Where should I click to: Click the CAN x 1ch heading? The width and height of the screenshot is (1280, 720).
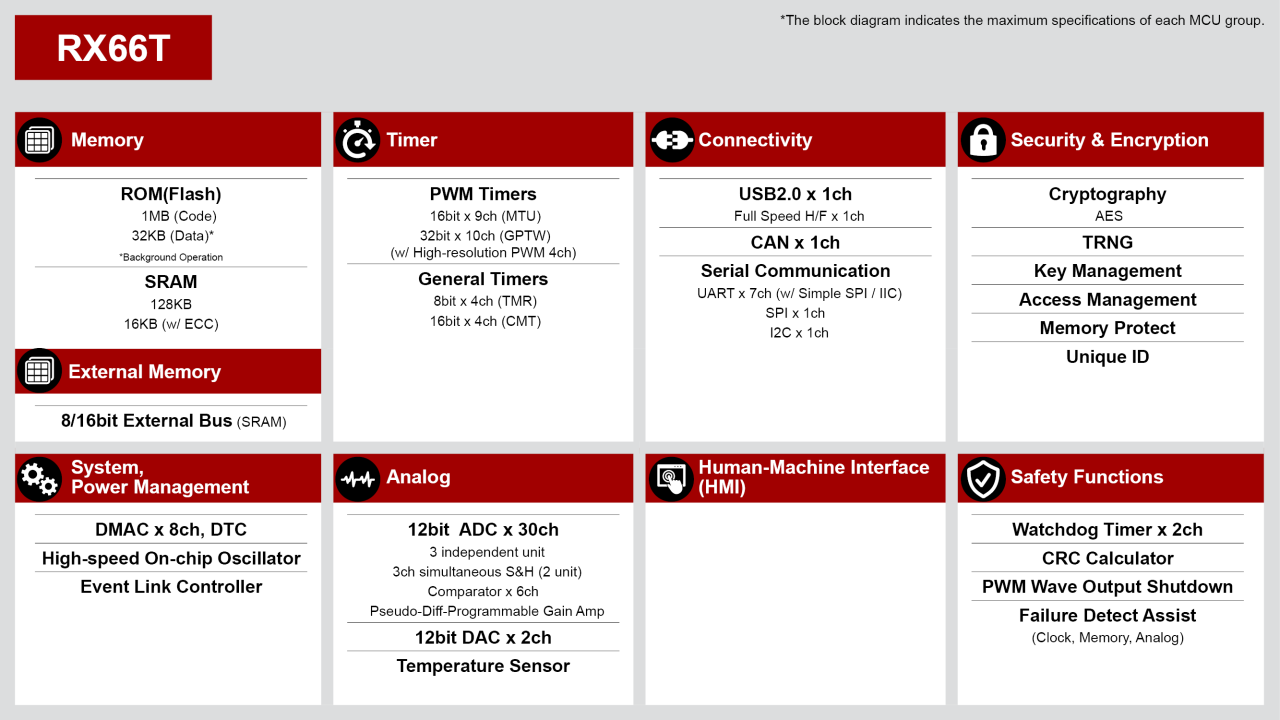coord(795,242)
